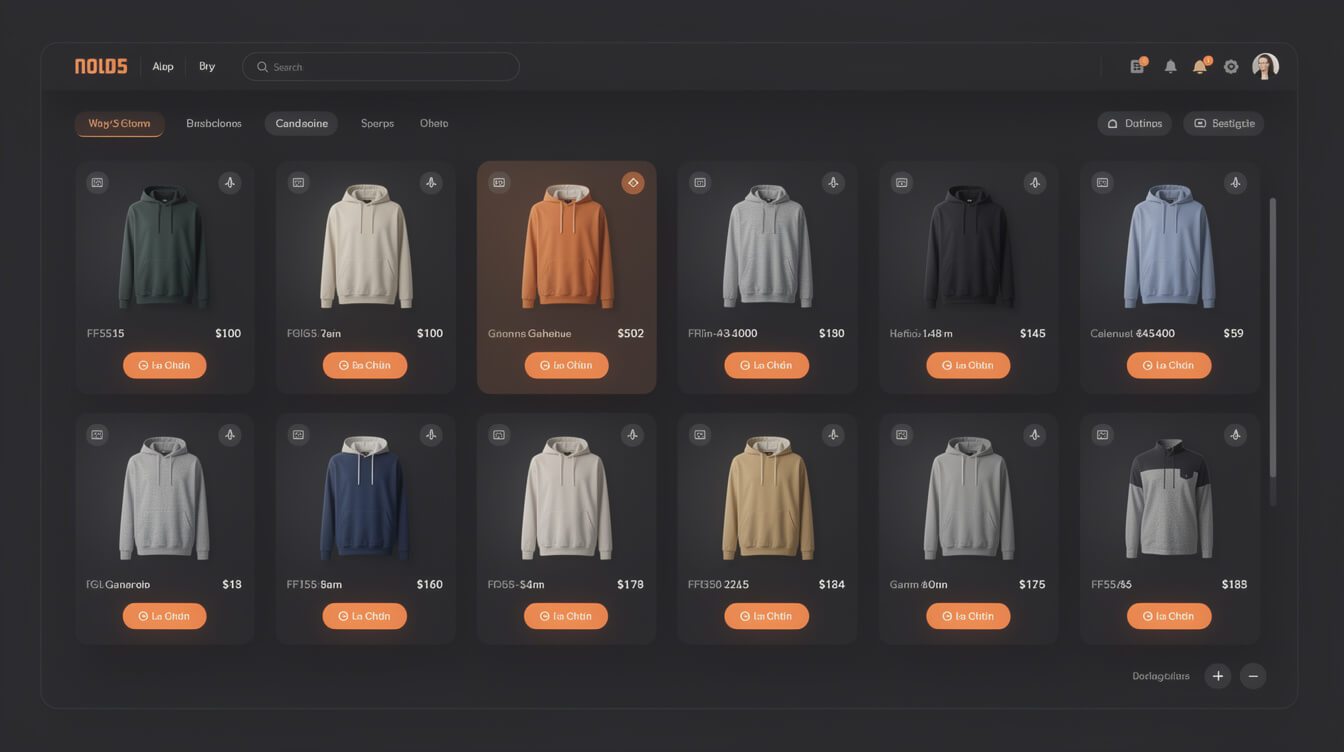Screen dimensions: 1344x752
Task: Select the Way'S Giorn tab
Action: 119,123
